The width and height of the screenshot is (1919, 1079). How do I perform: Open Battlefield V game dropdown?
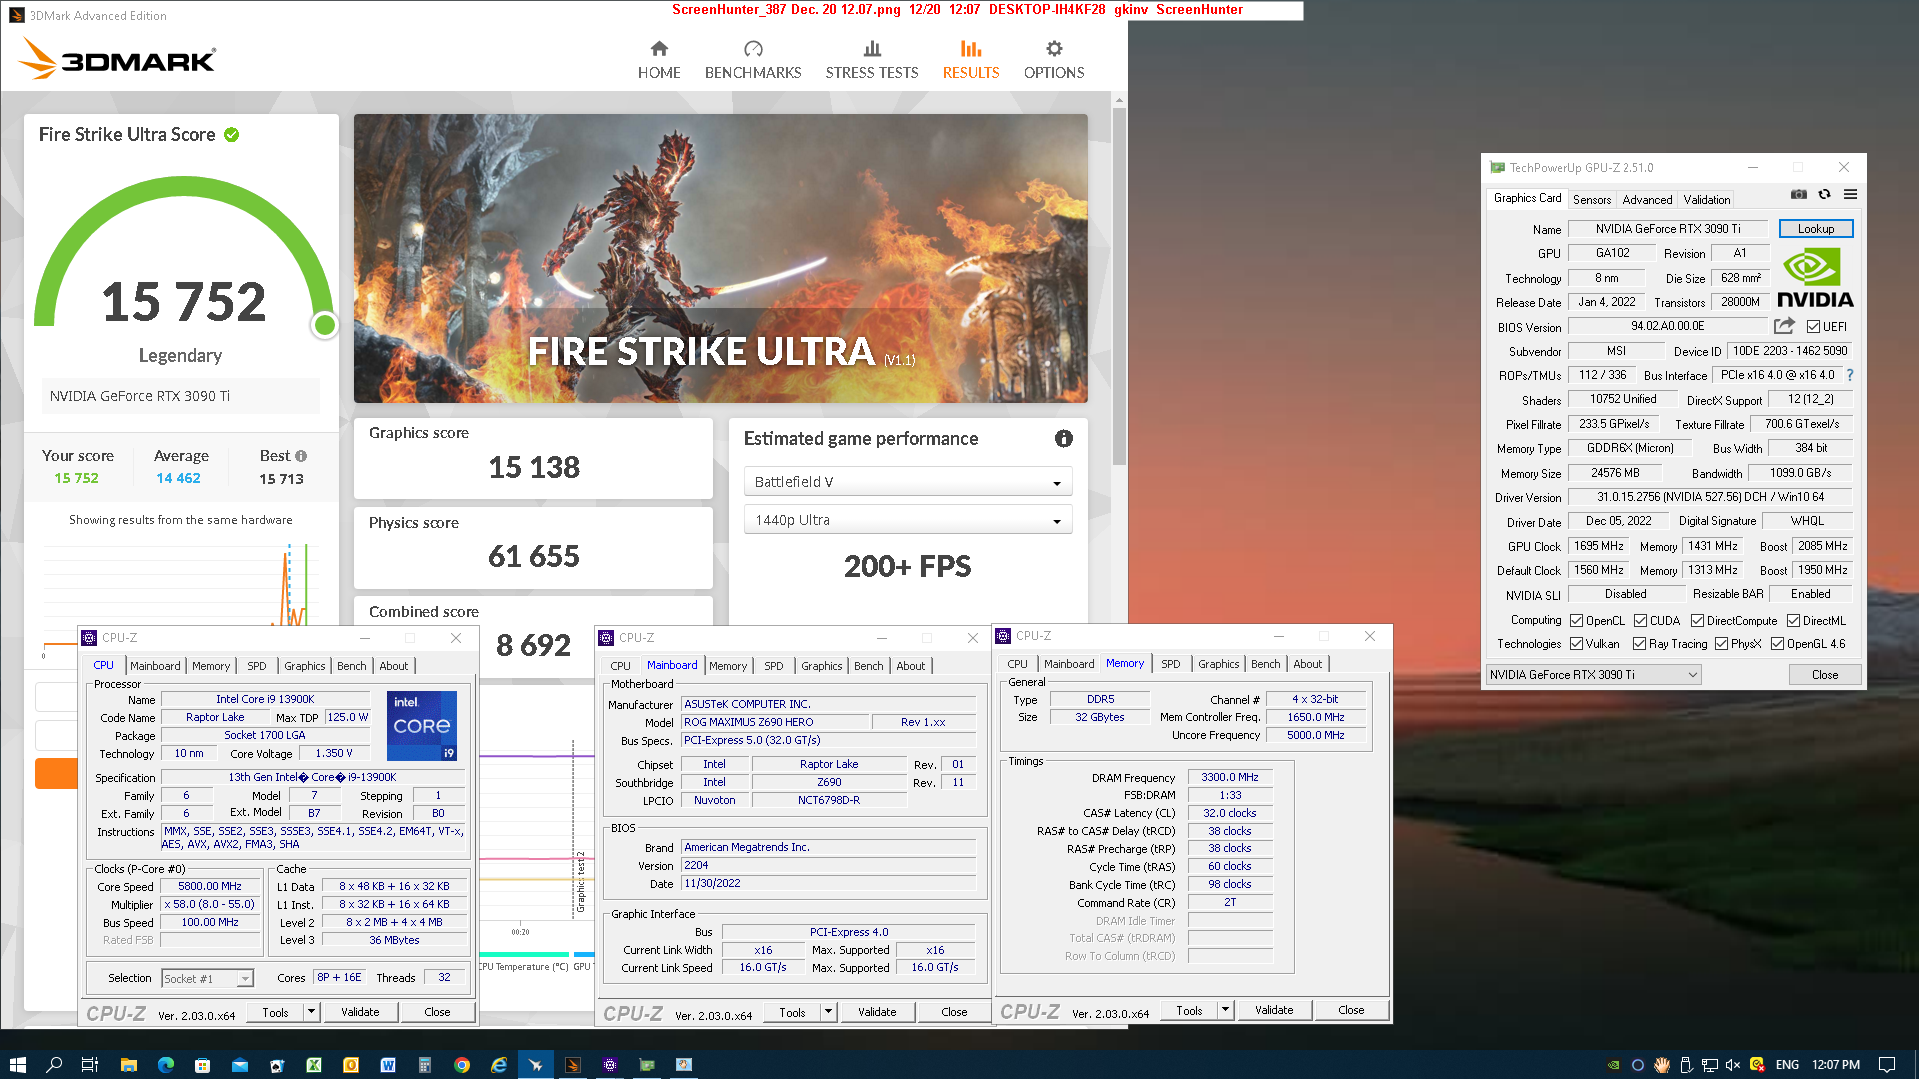(x=907, y=482)
